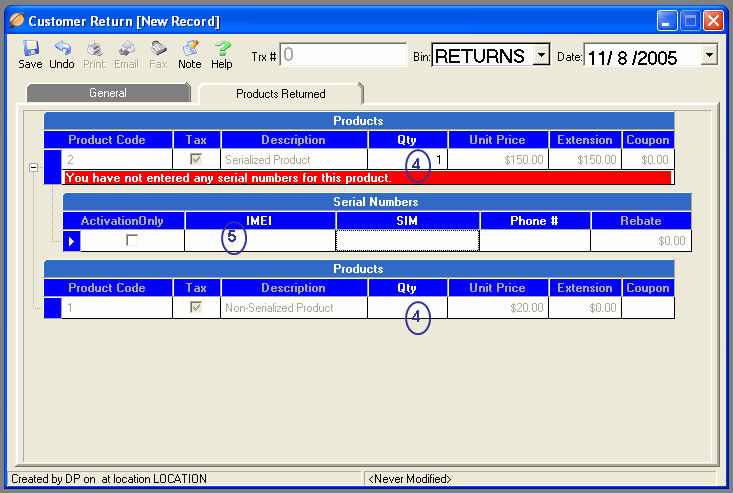Click the red serial numbers warning message
The image size is (733, 493).
coord(367,178)
